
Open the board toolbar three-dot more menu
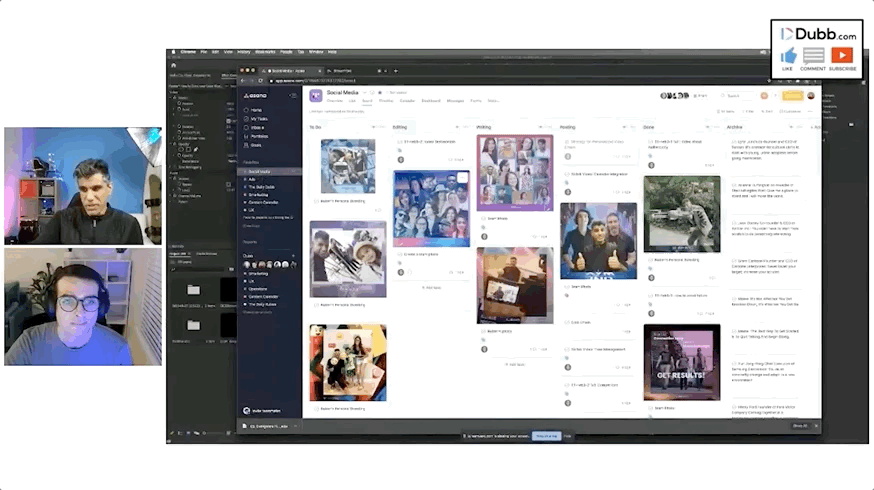point(810,111)
